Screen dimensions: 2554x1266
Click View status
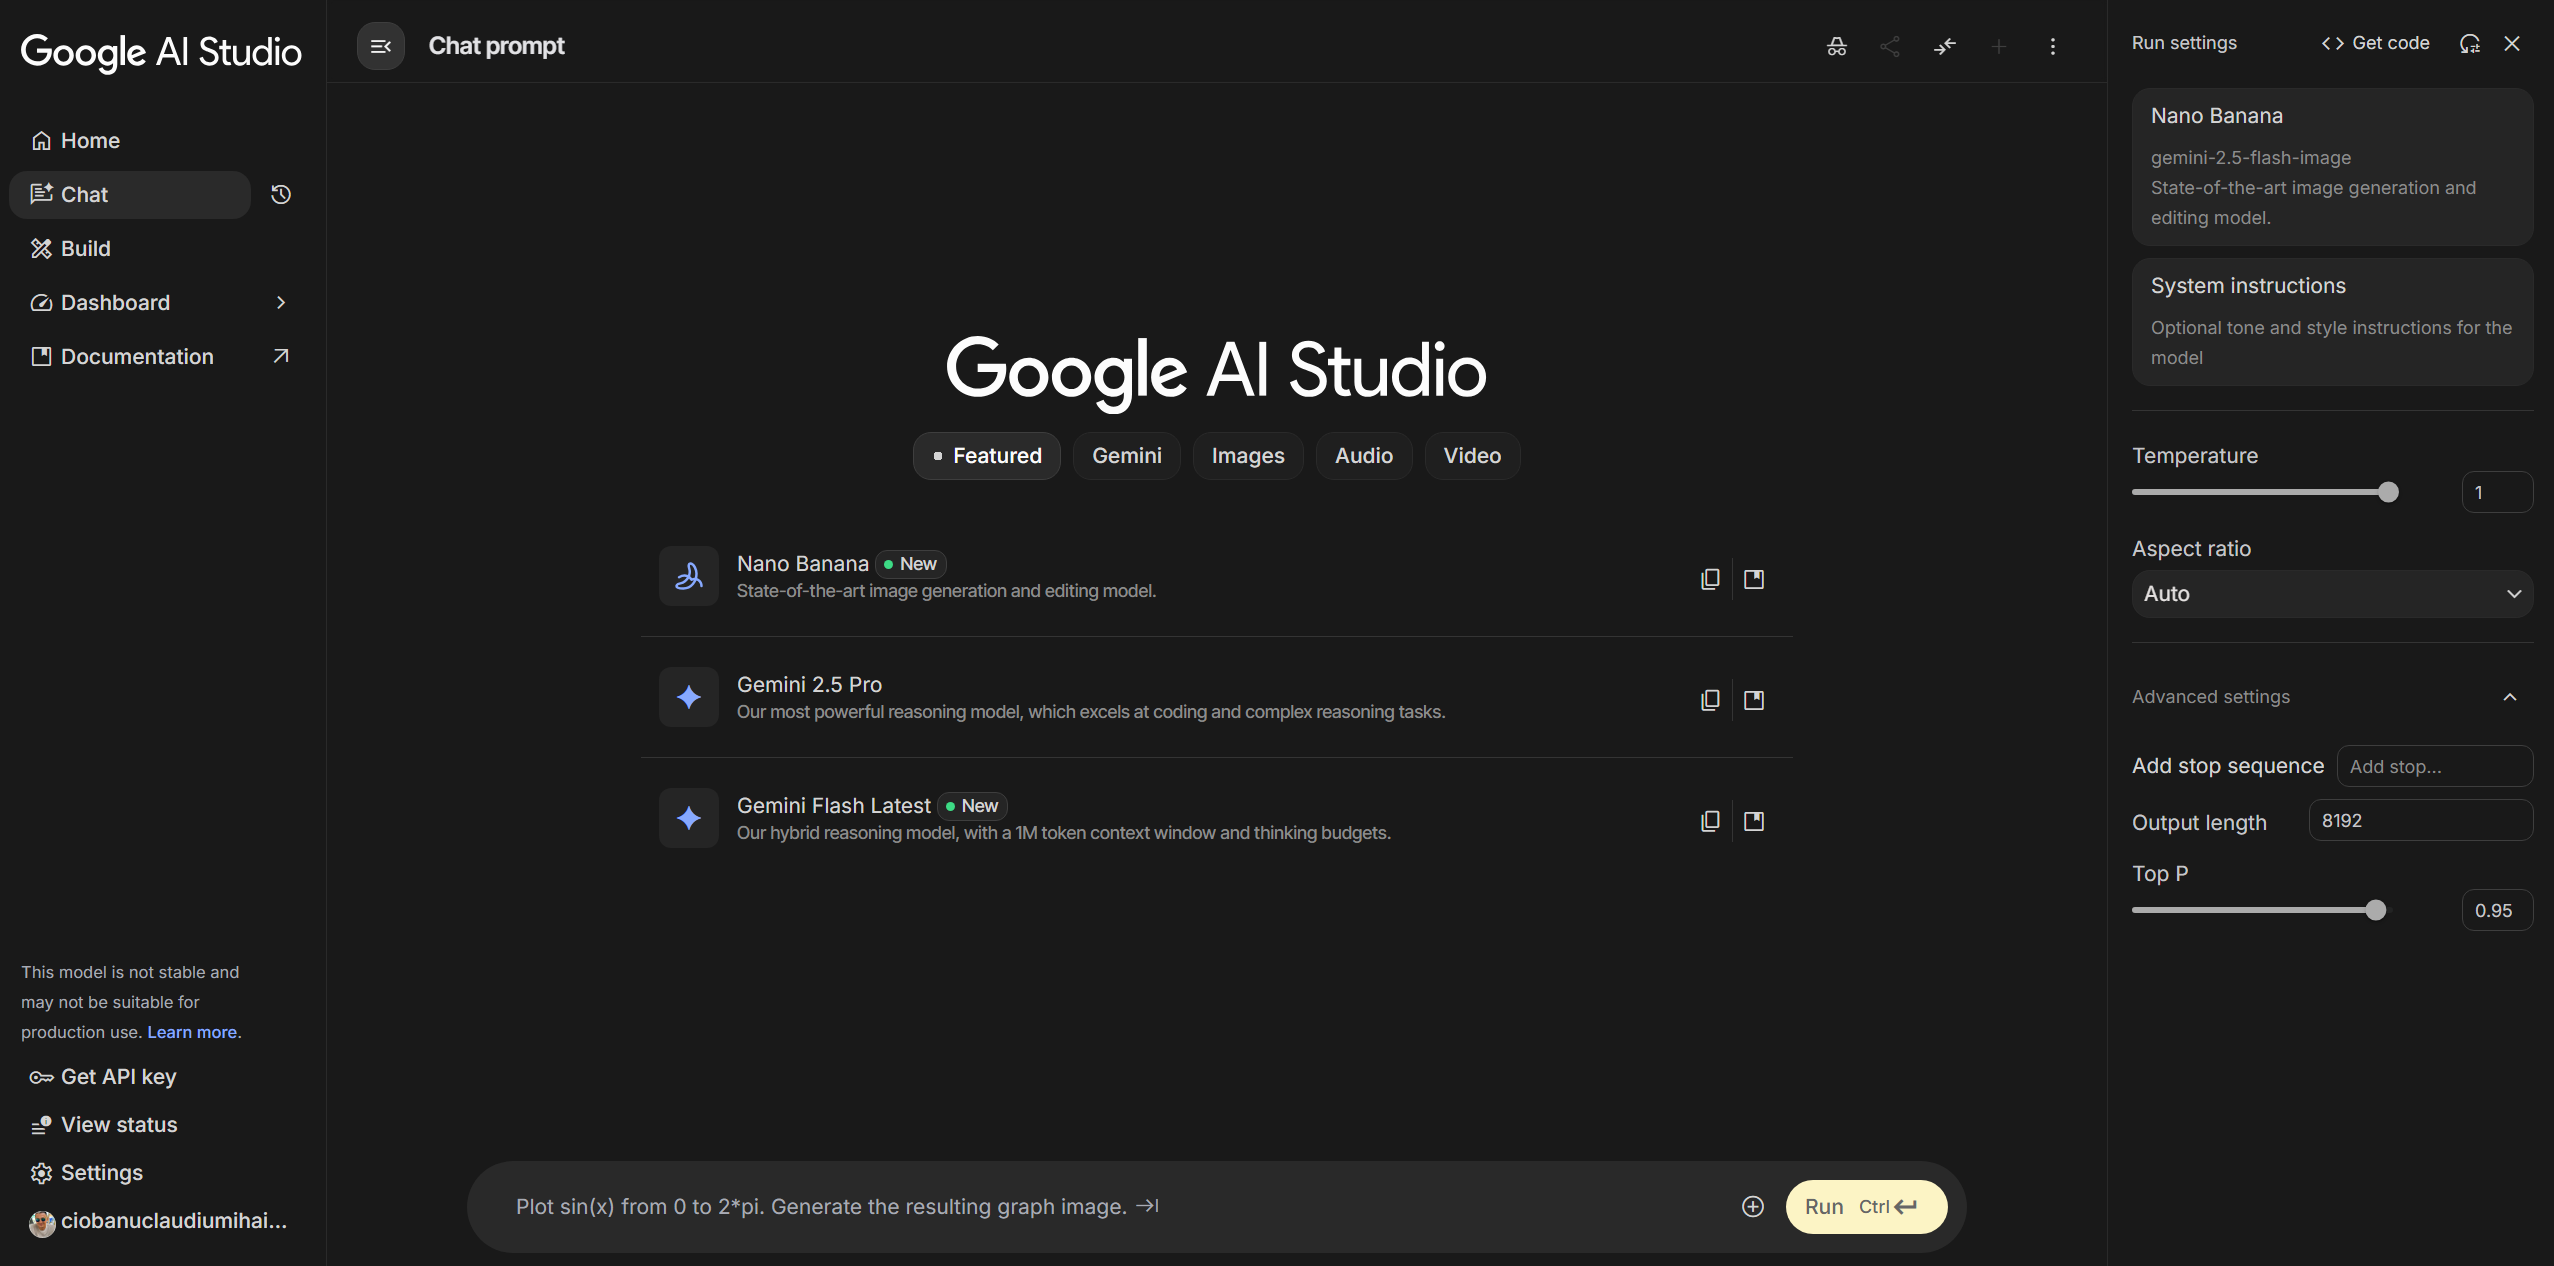[x=103, y=1125]
